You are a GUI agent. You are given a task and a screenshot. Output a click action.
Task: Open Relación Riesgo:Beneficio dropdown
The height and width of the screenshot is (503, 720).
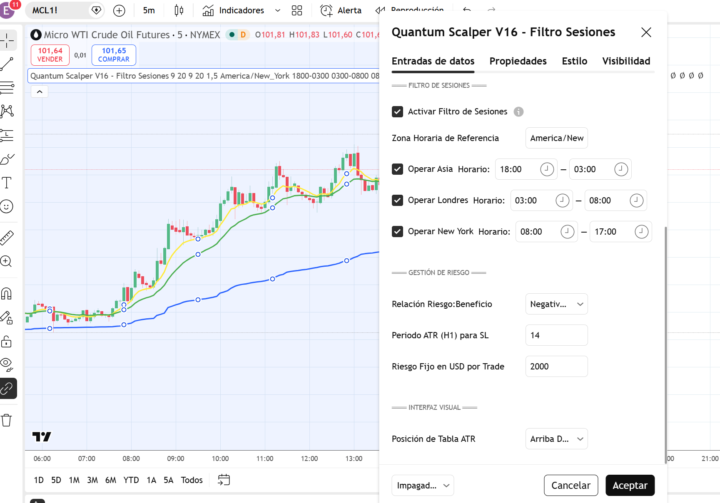coord(556,304)
